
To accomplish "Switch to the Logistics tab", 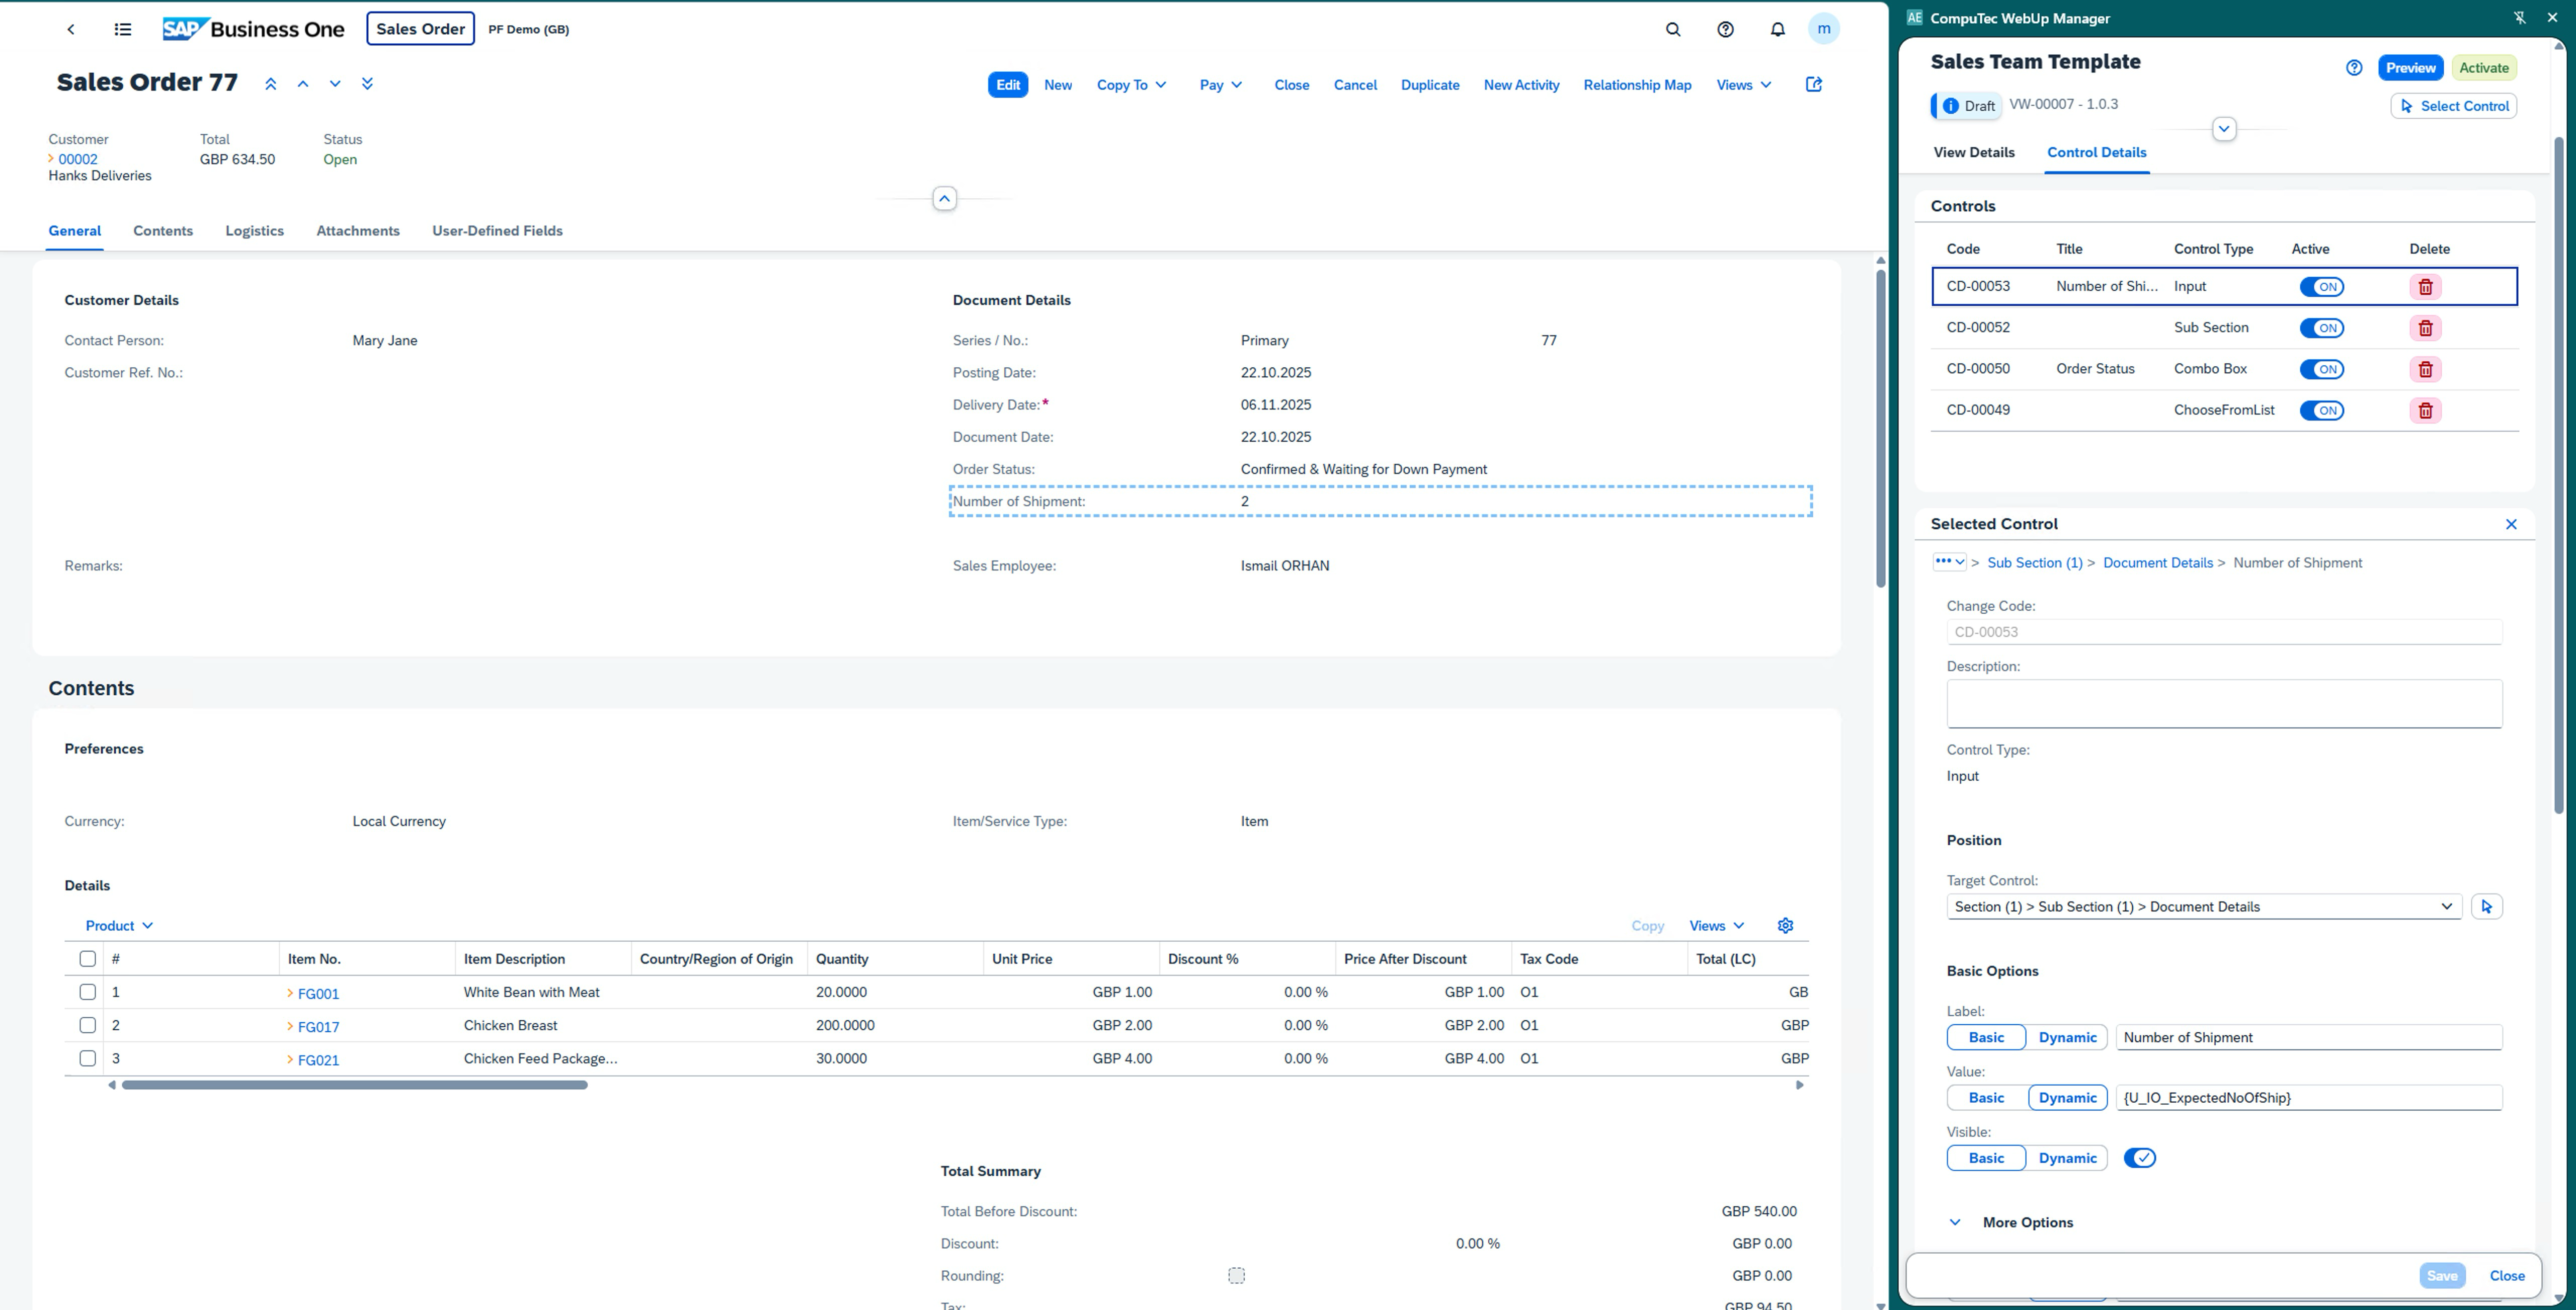I will pyautogui.click(x=254, y=230).
